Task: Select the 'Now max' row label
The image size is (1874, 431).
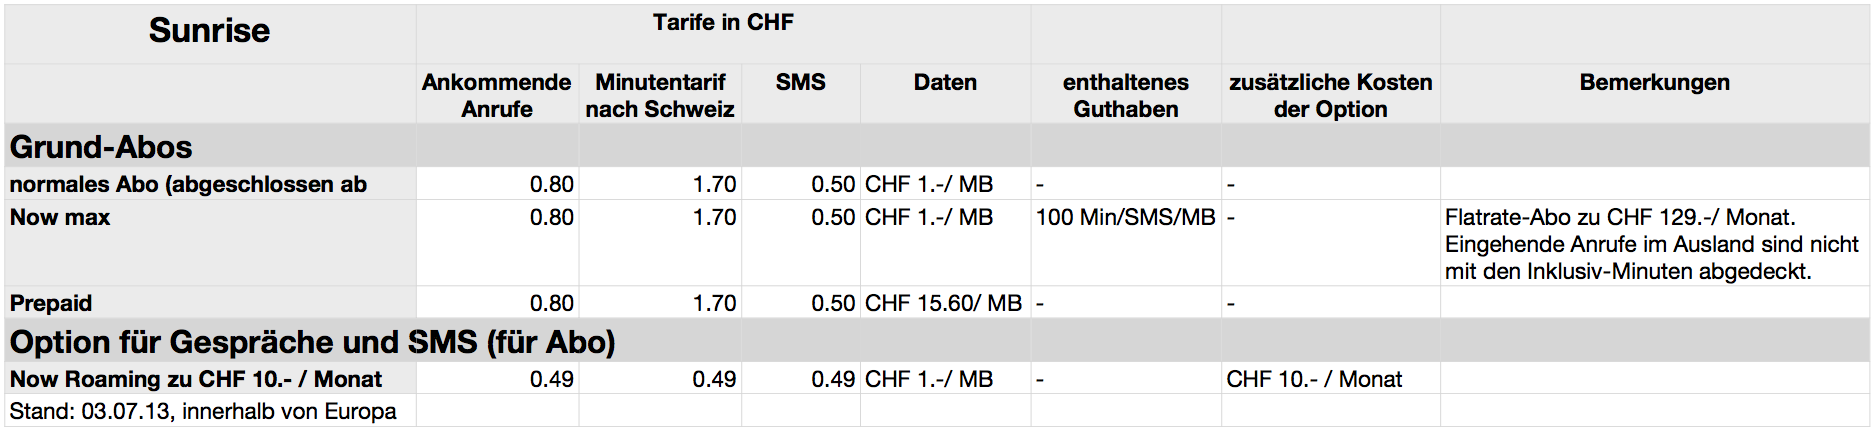Action: [x=60, y=217]
